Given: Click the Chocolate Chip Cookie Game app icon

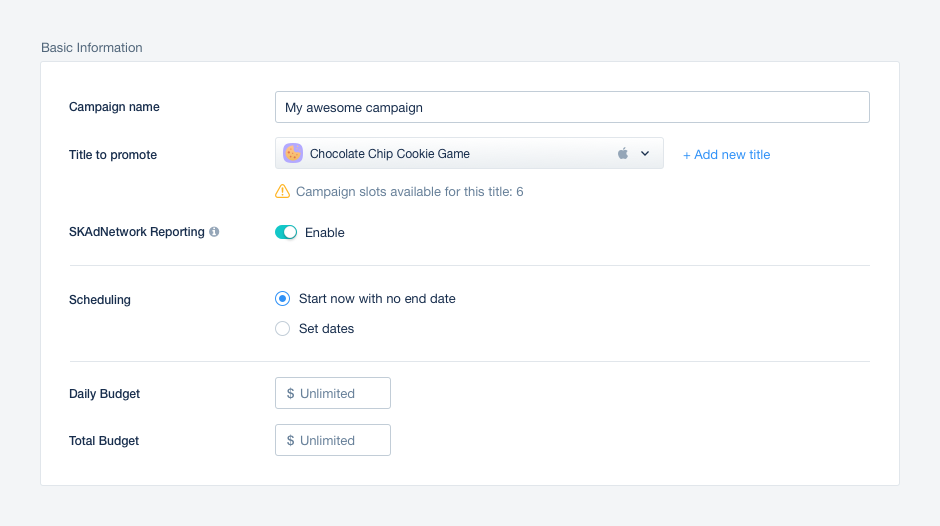Looking at the screenshot, I should (x=293, y=154).
